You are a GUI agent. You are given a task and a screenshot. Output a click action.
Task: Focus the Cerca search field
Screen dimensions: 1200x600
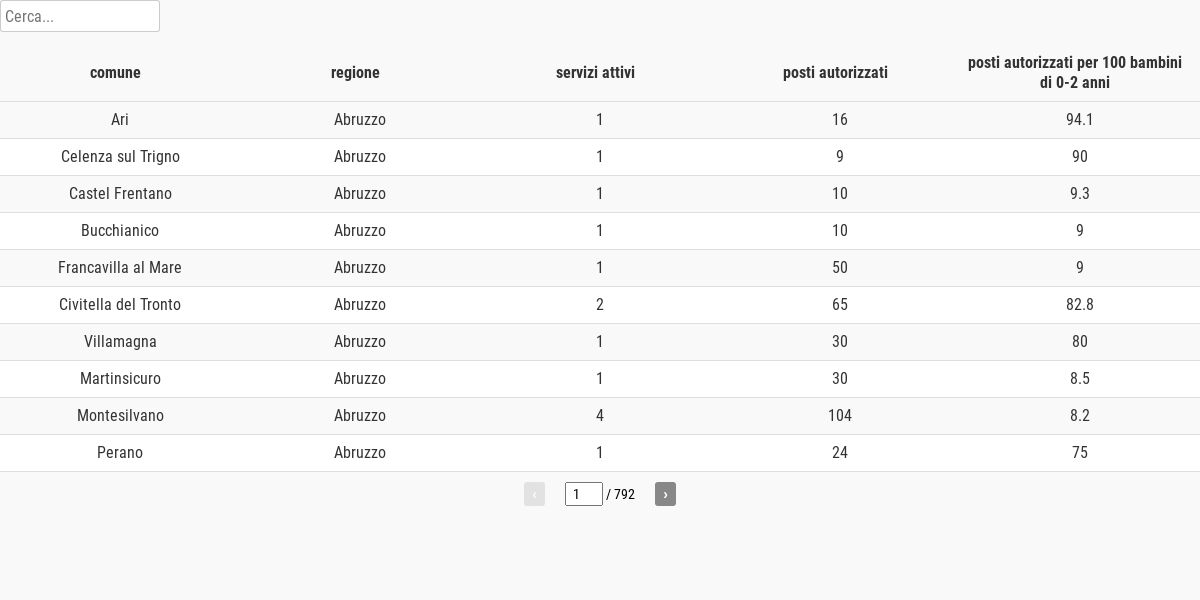[x=80, y=16]
